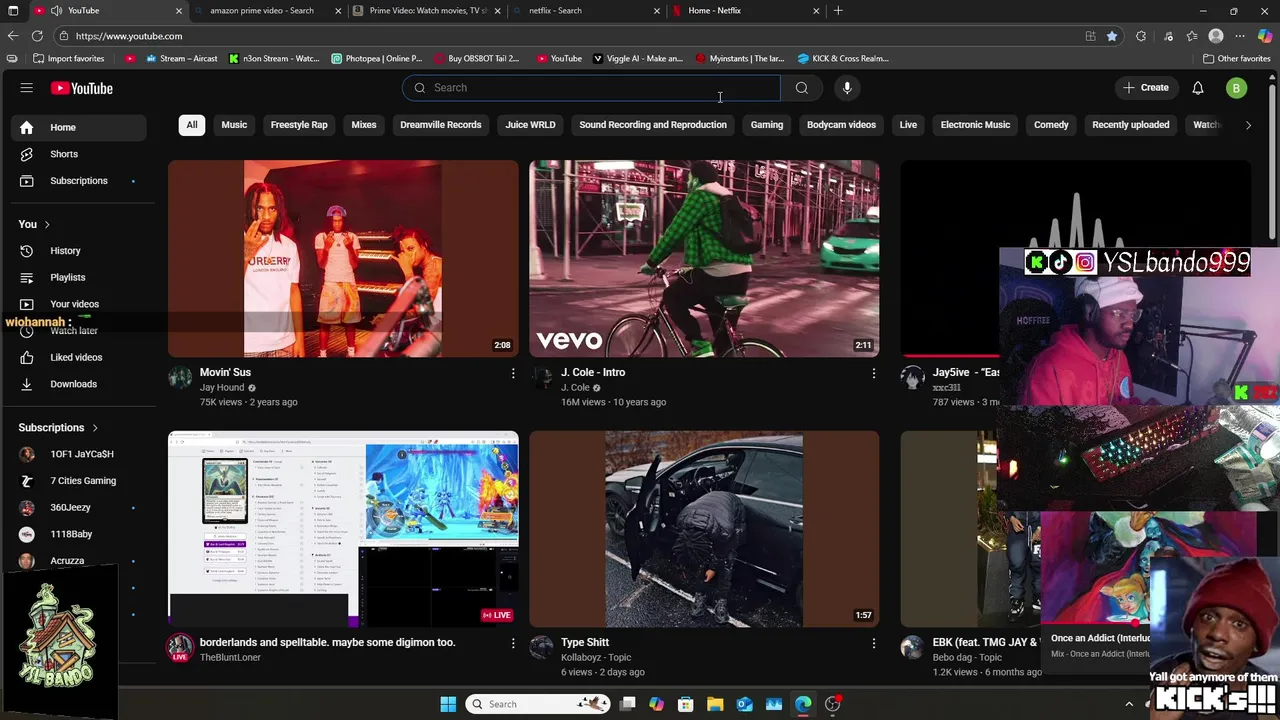Select the Electronic Music chip

975,125
